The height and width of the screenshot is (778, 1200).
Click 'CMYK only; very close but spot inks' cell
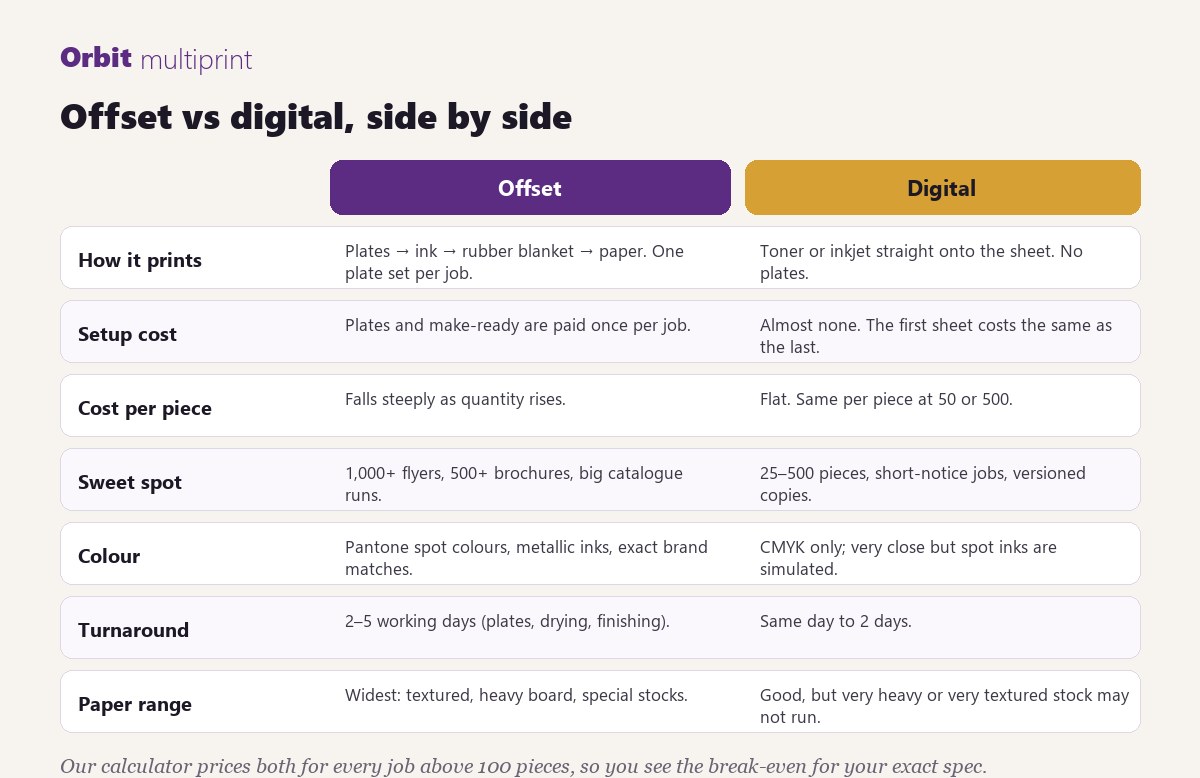(908, 557)
